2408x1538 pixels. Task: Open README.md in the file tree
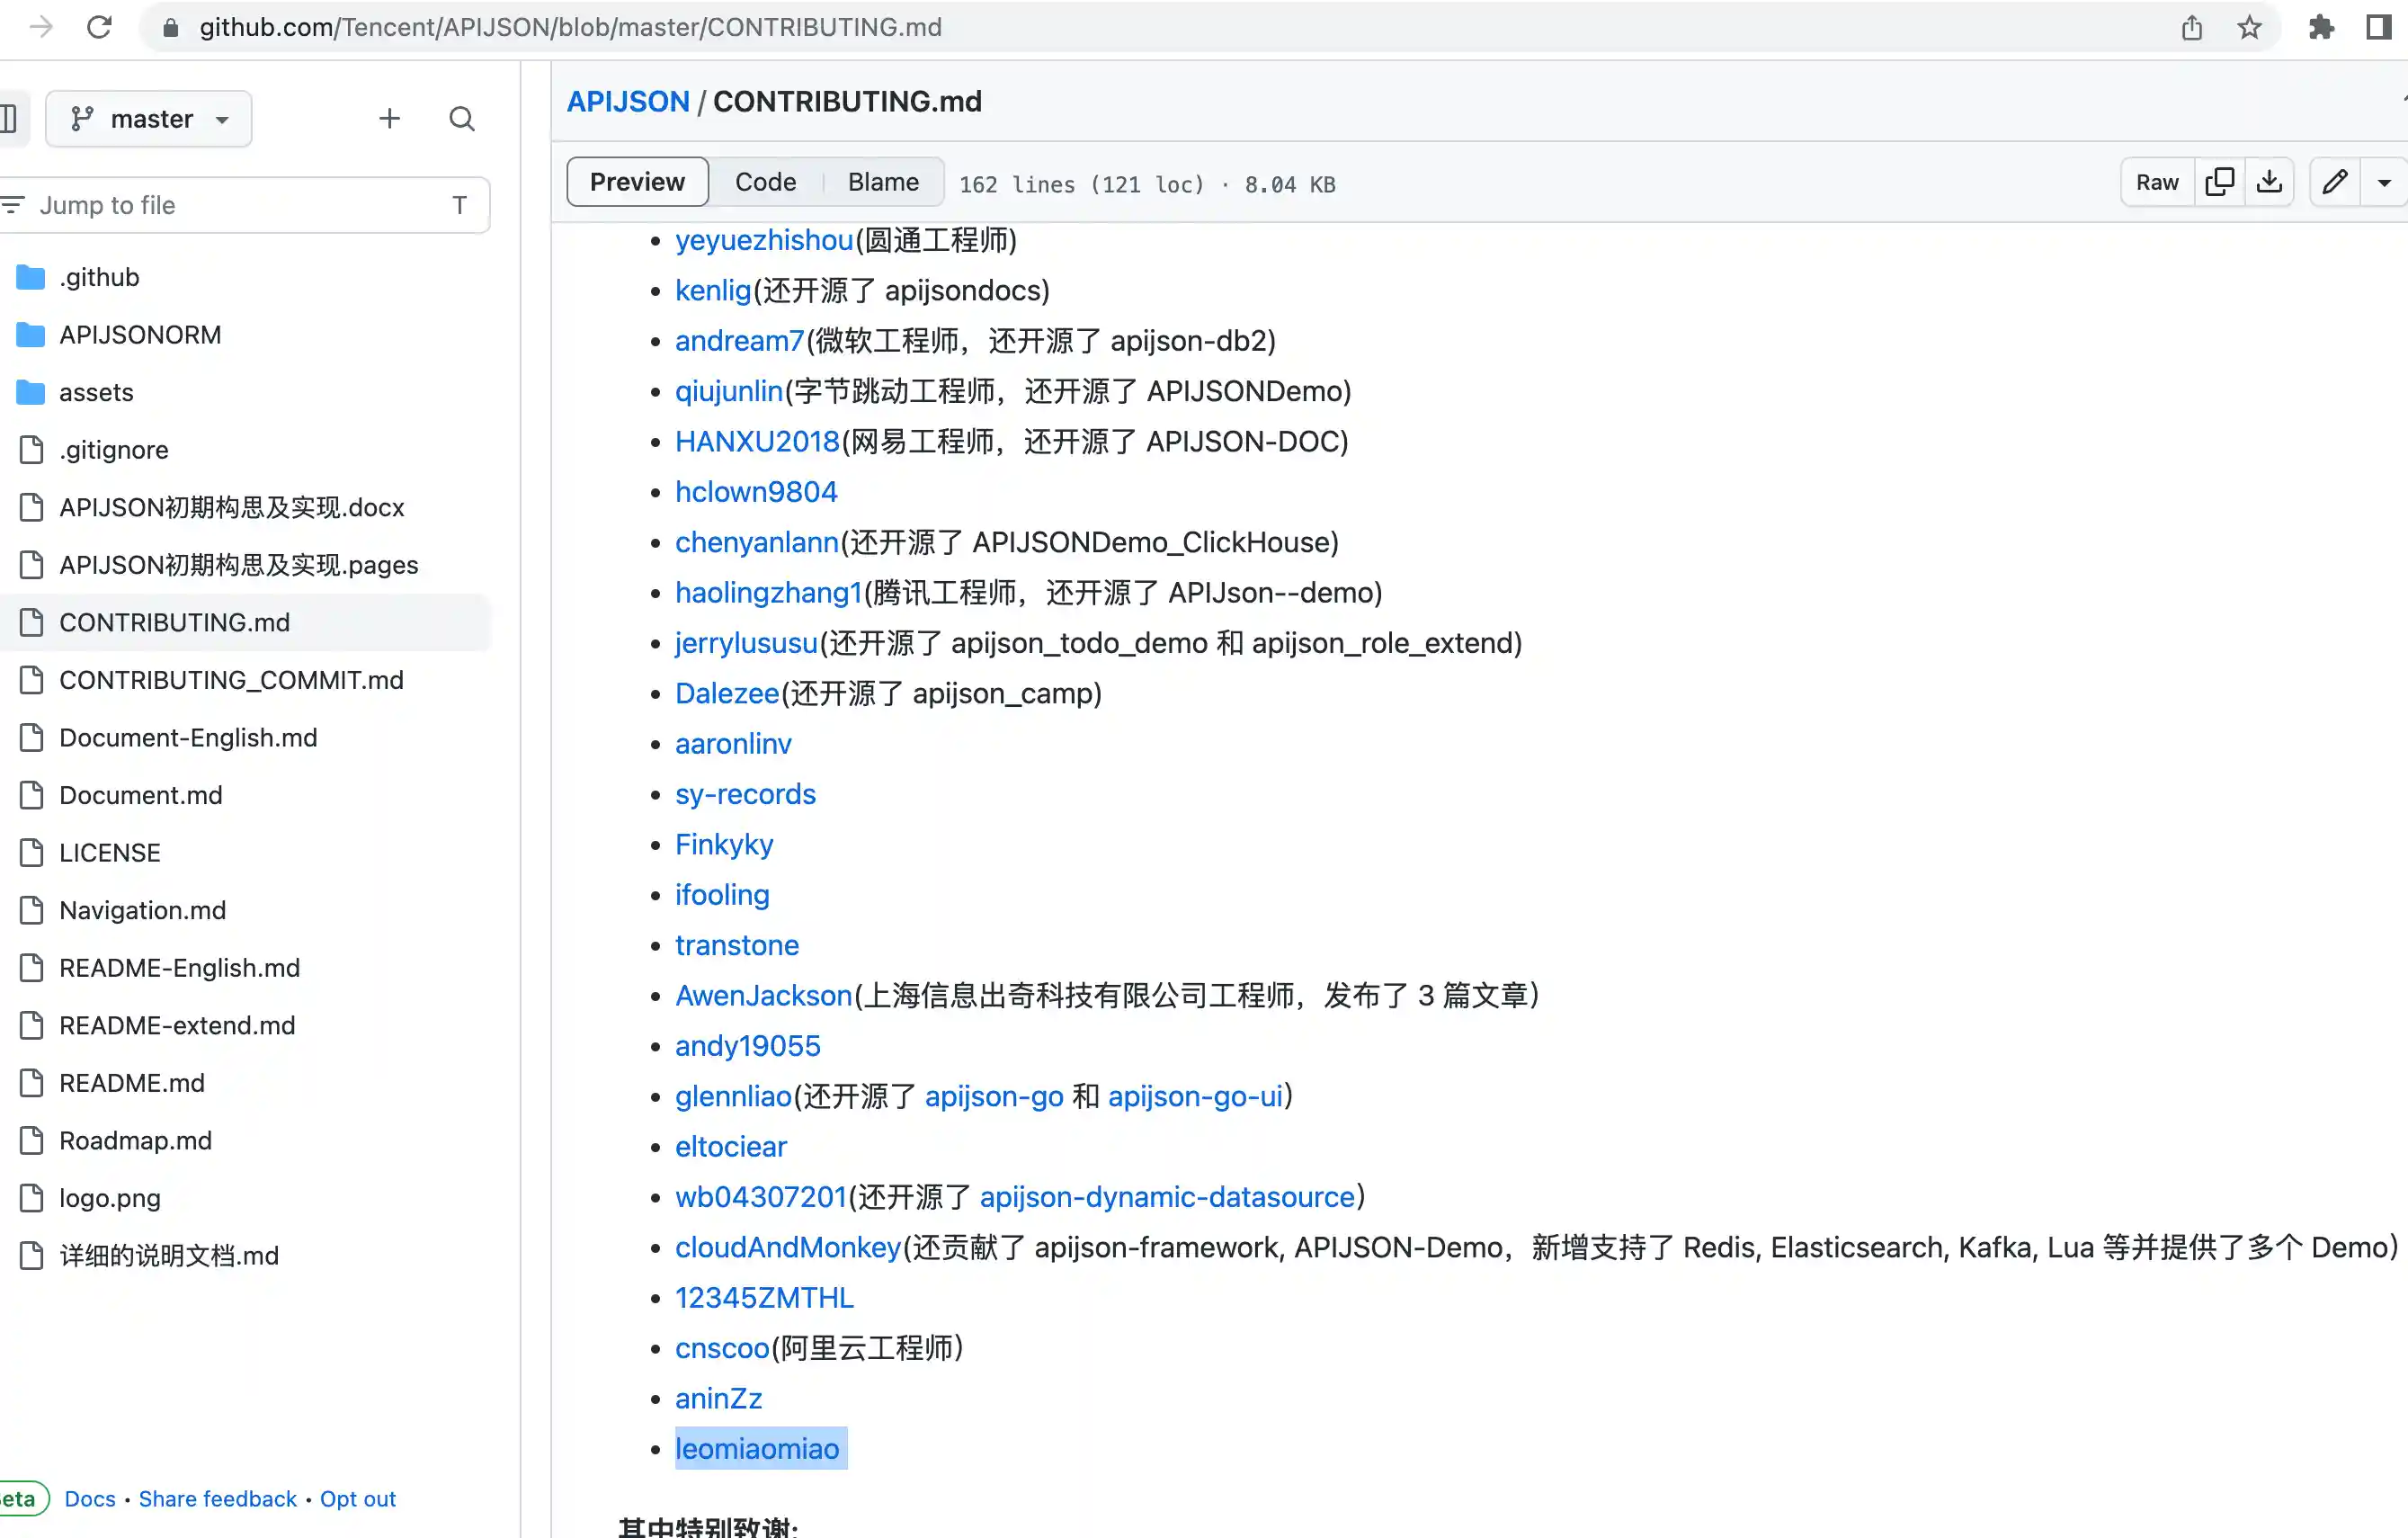131,1083
